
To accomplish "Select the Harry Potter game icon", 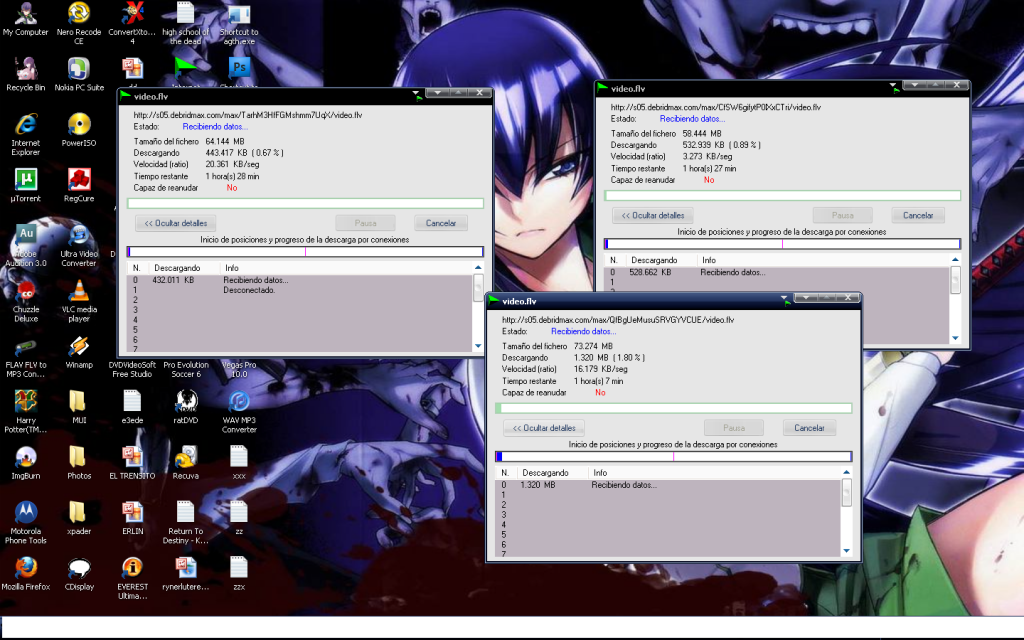I will click(x=25, y=411).
